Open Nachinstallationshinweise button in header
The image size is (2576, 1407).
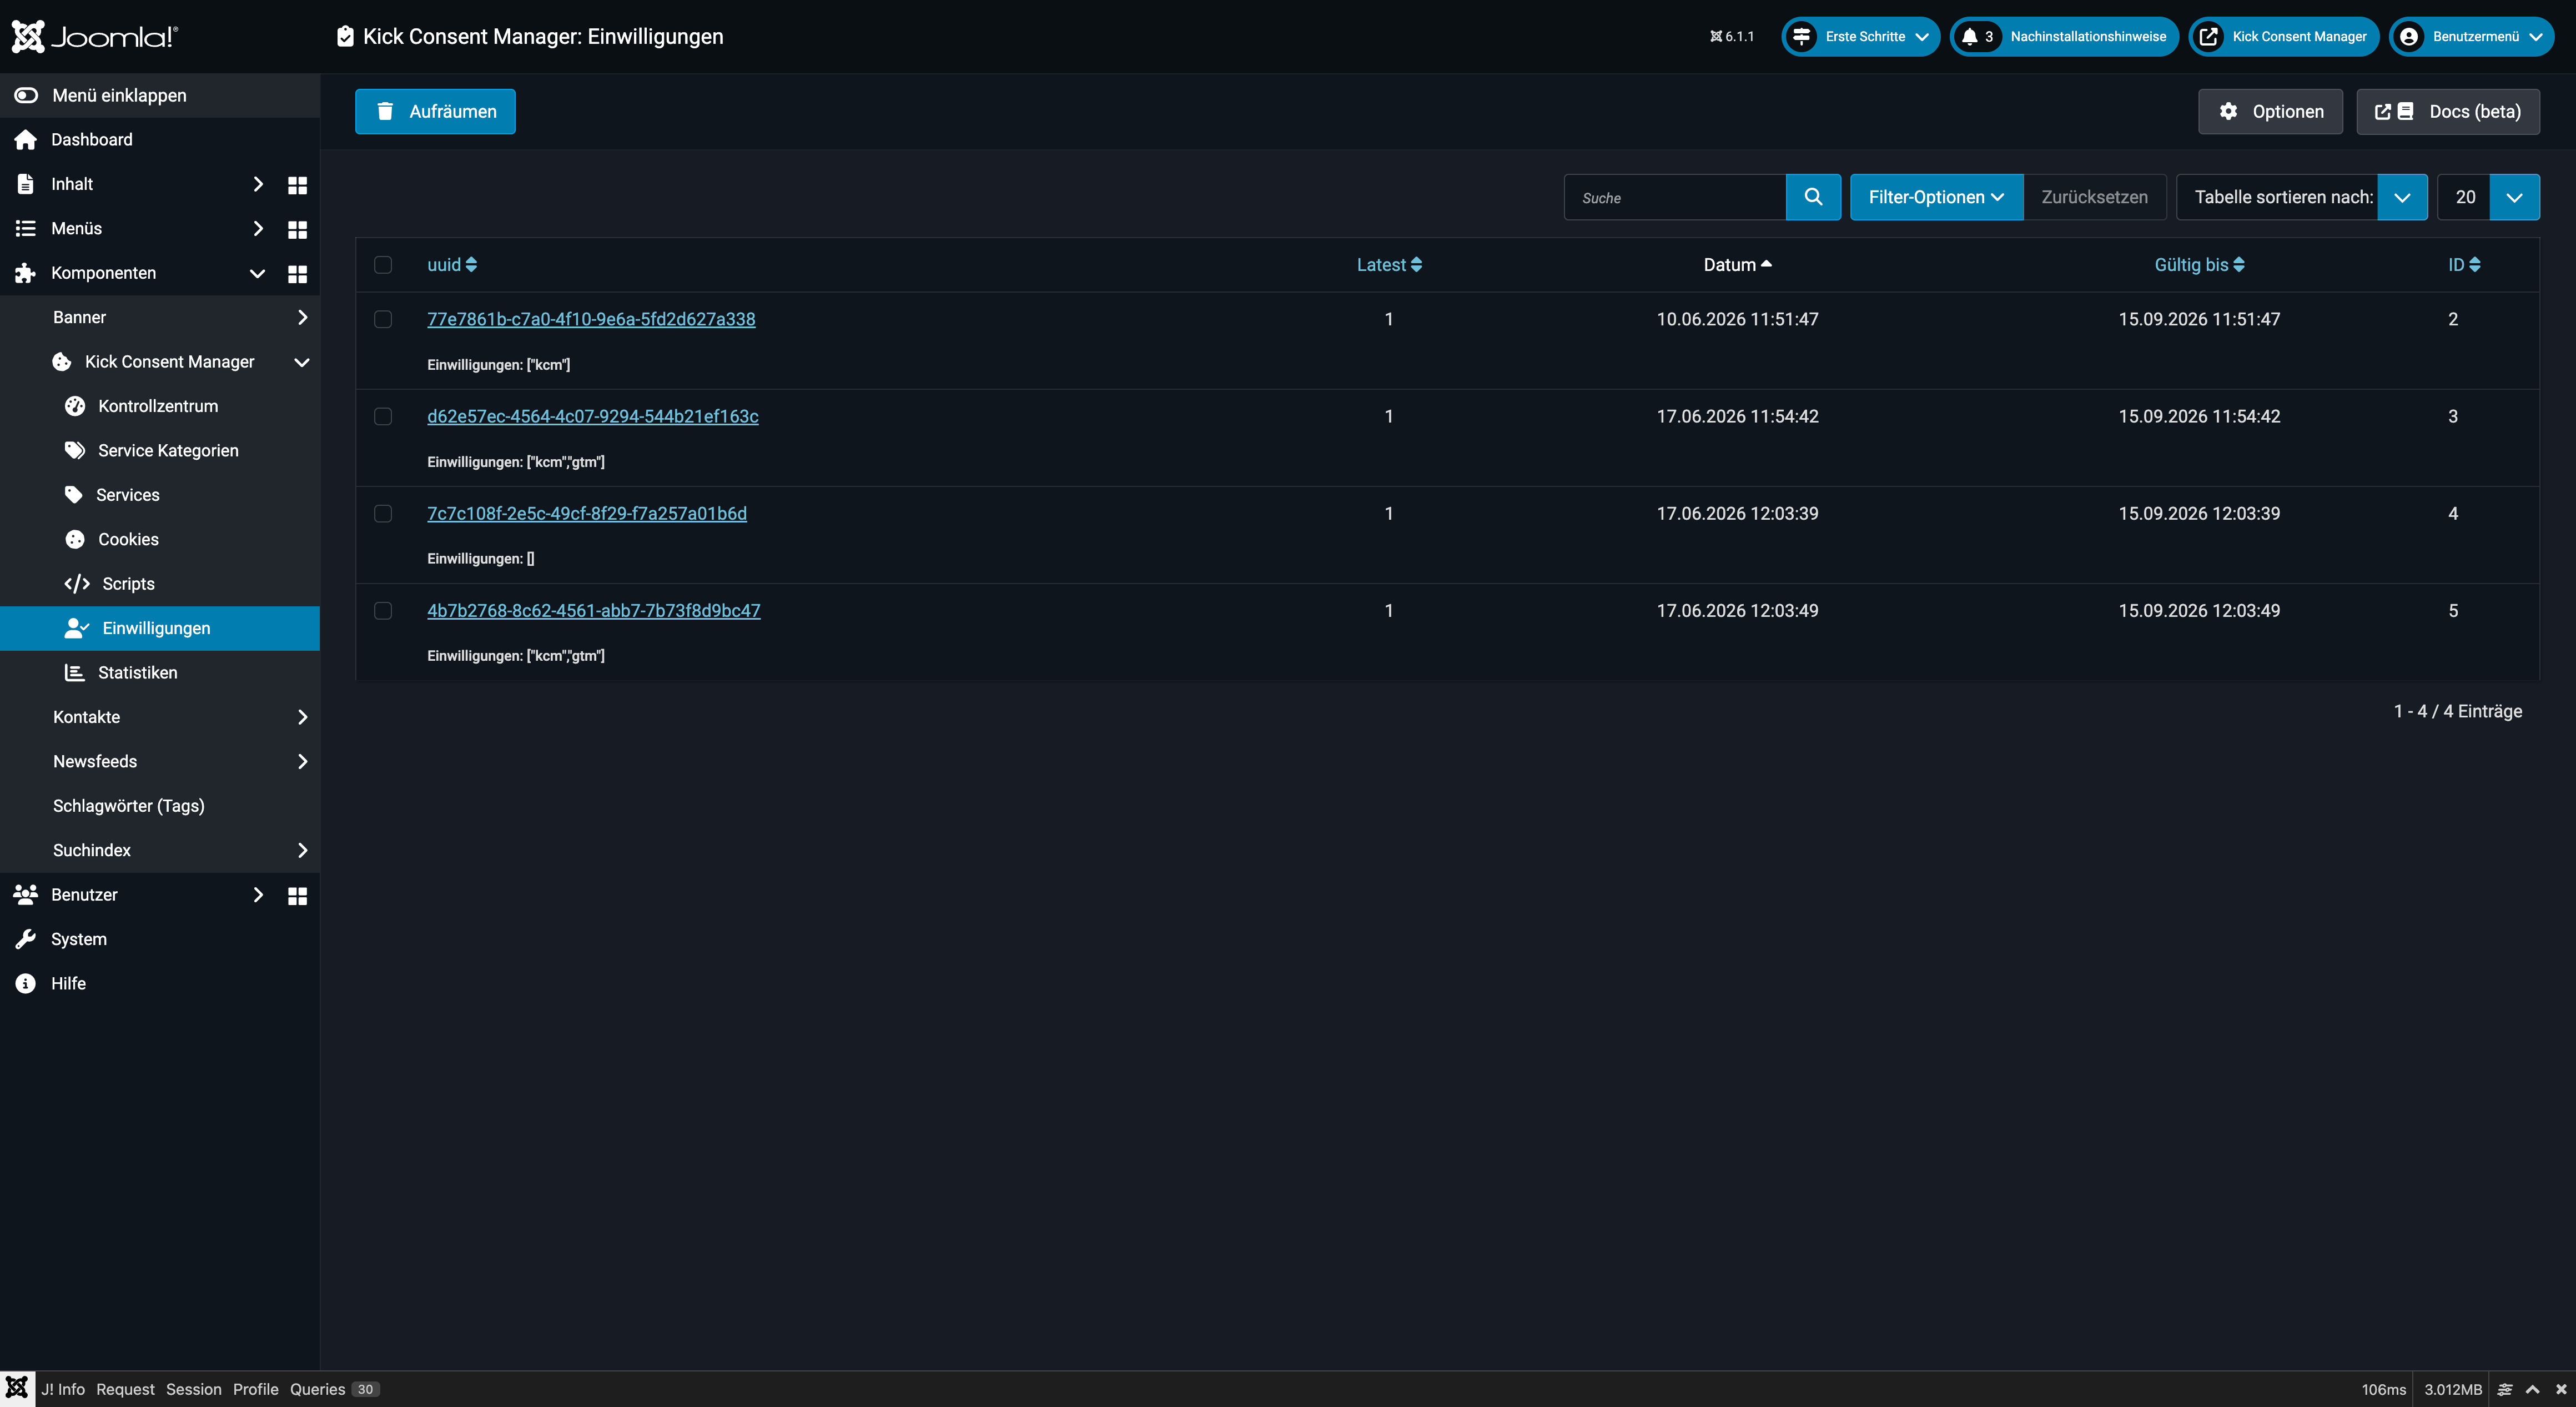tap(2064, 37)
